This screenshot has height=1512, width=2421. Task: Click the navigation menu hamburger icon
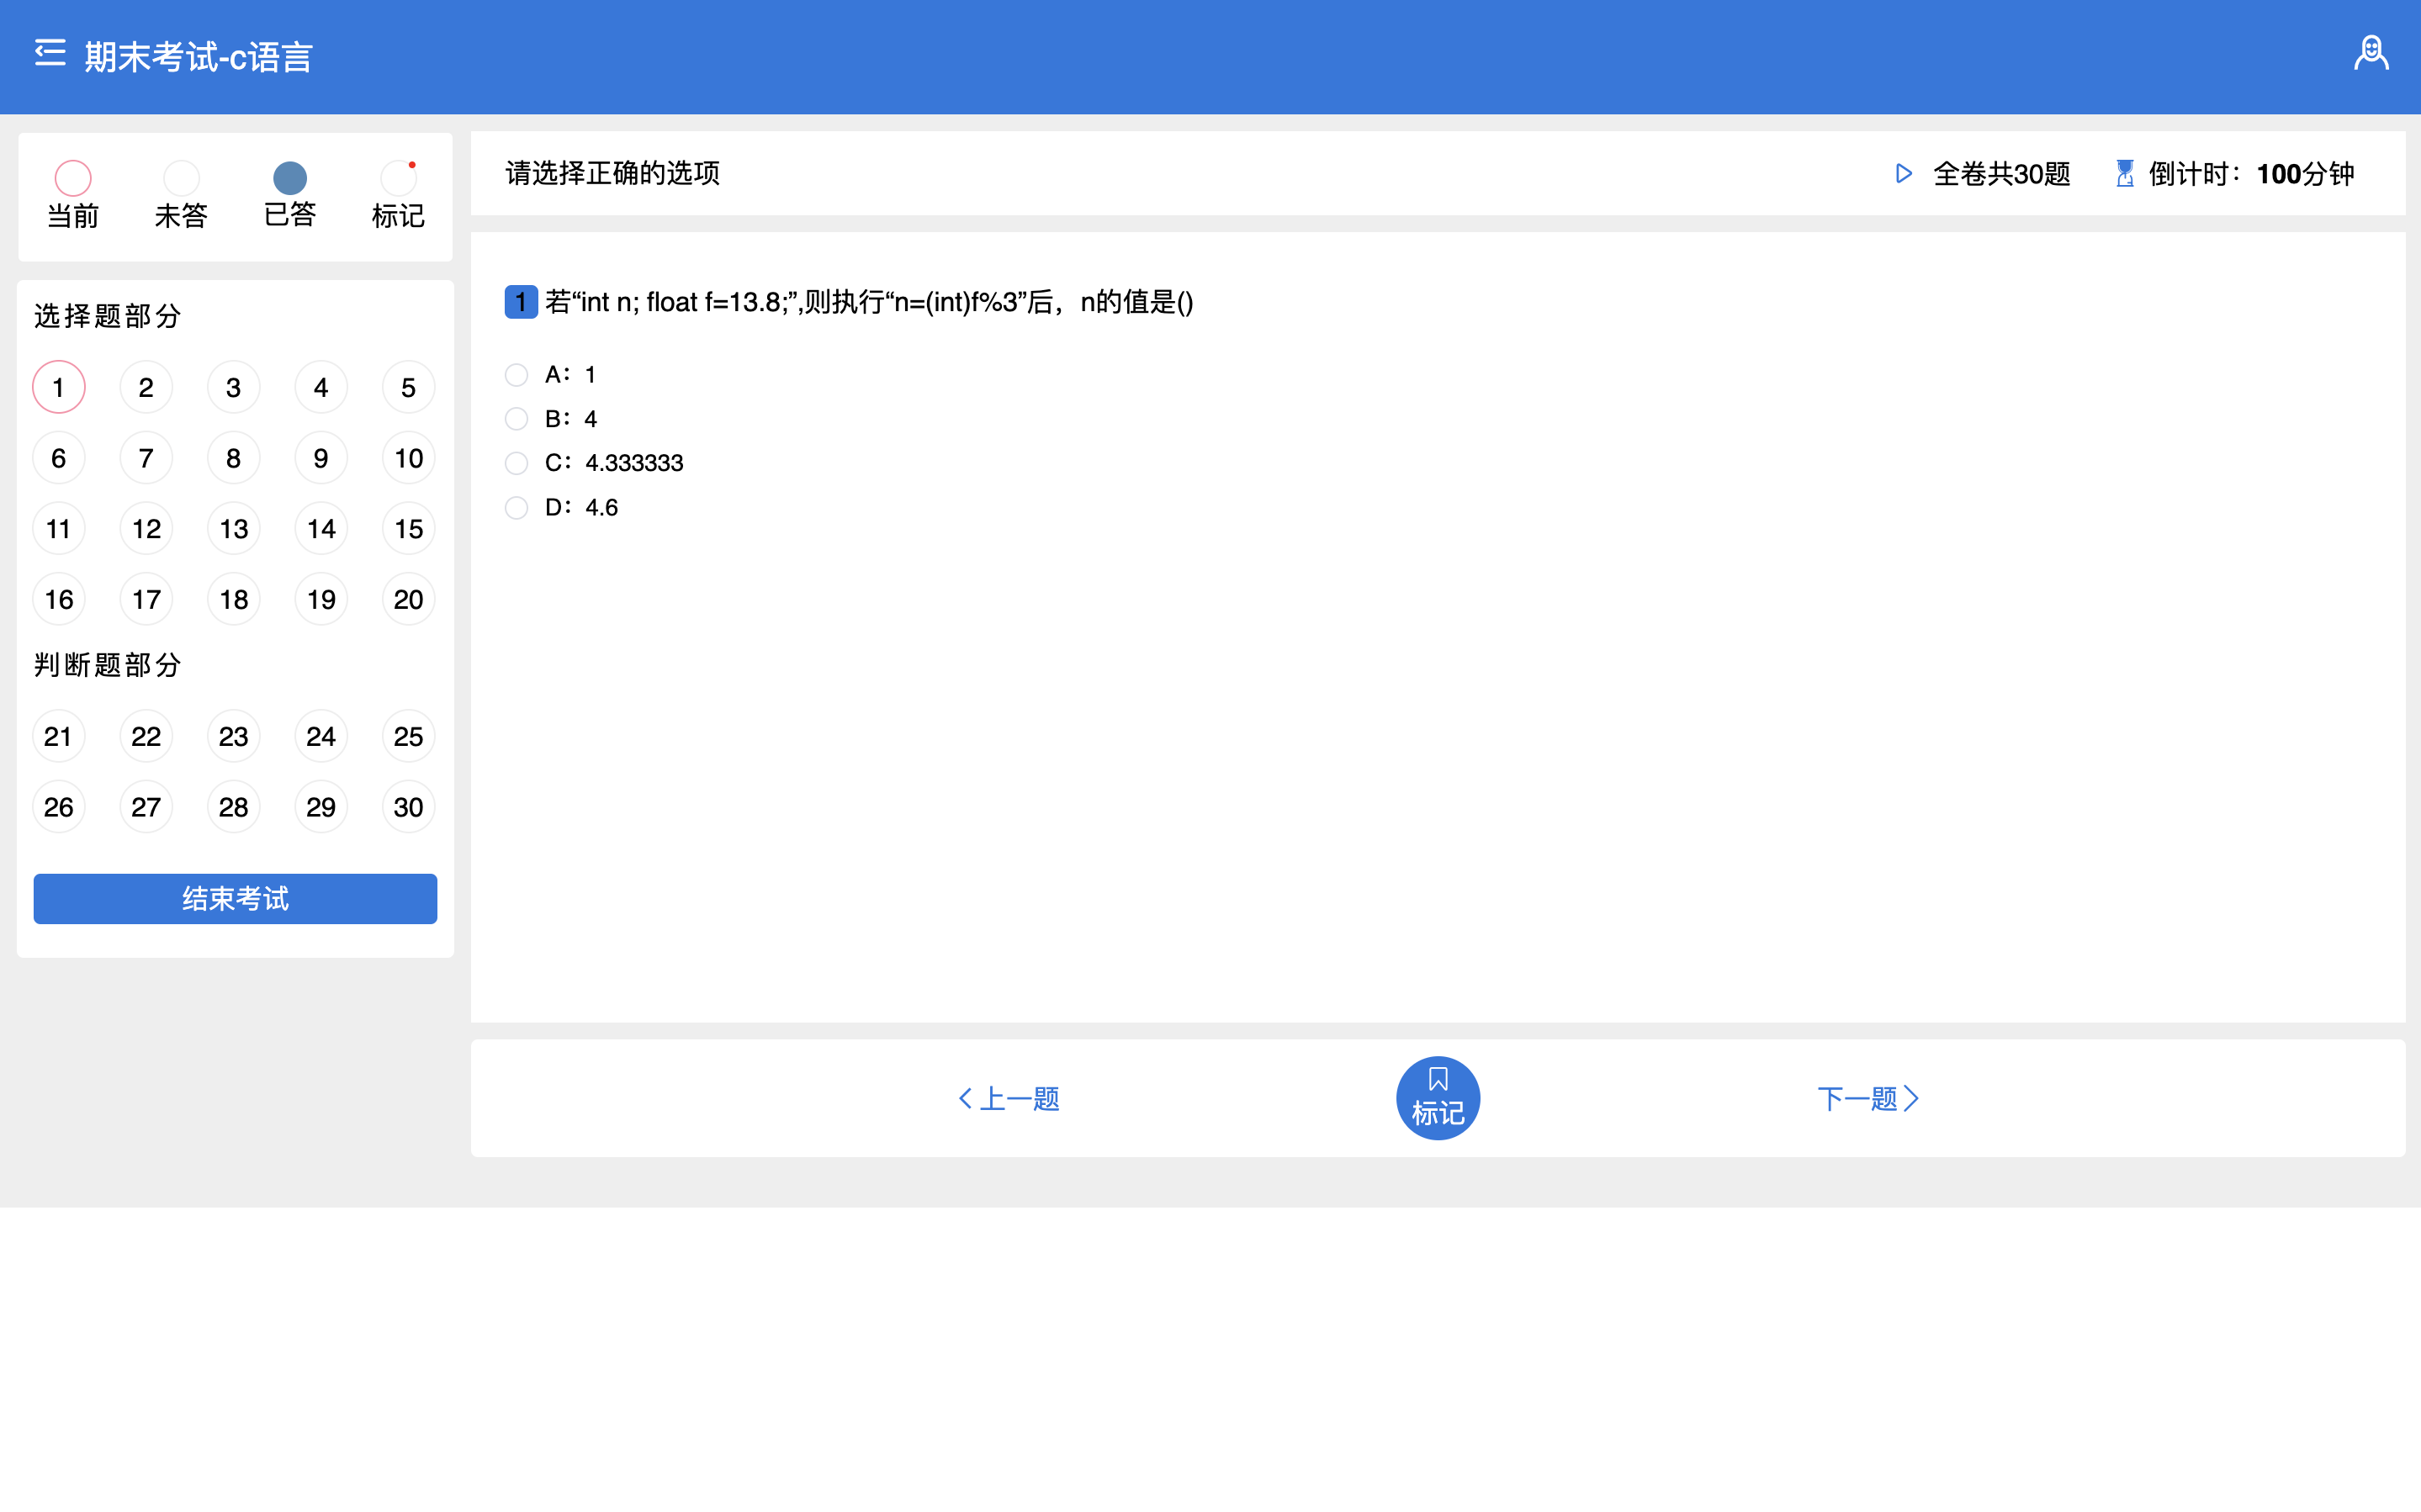tap(47, 52)
